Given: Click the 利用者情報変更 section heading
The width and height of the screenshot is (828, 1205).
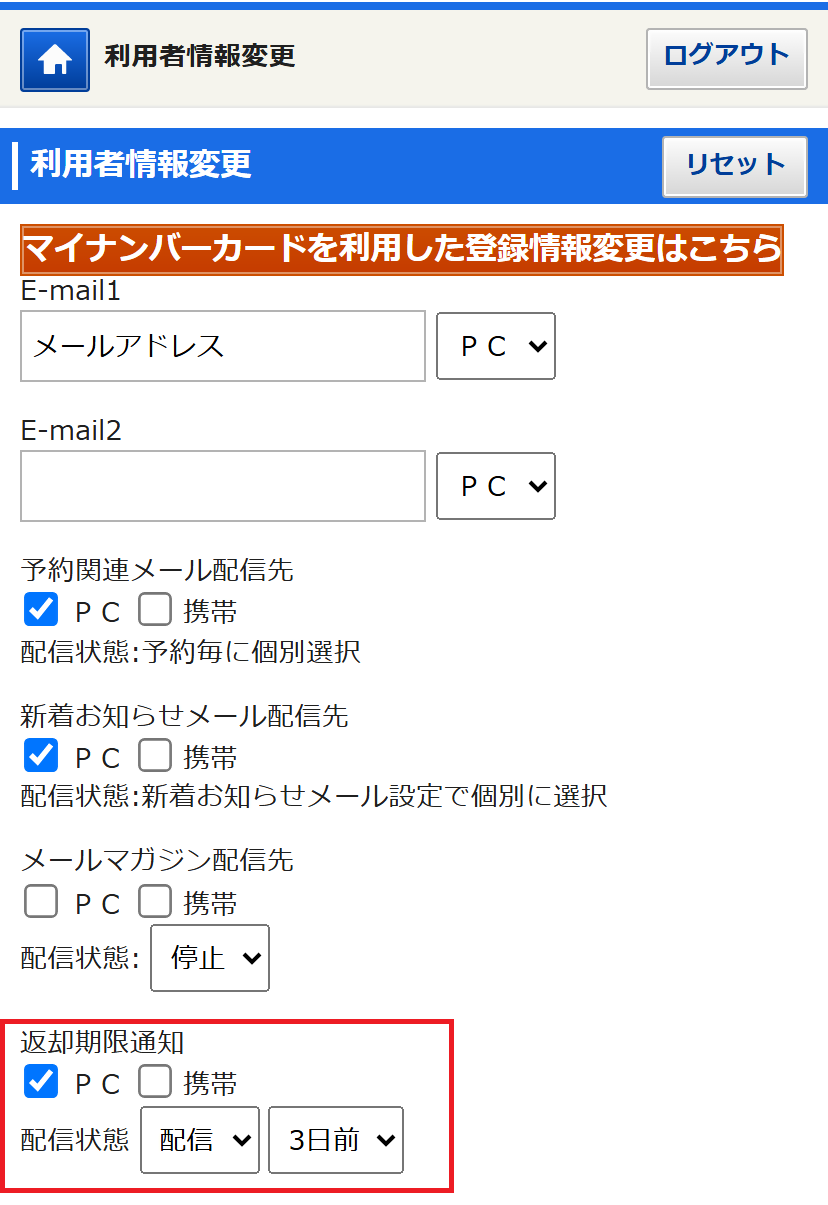Looking at the screenshot, I should [141, 164].
